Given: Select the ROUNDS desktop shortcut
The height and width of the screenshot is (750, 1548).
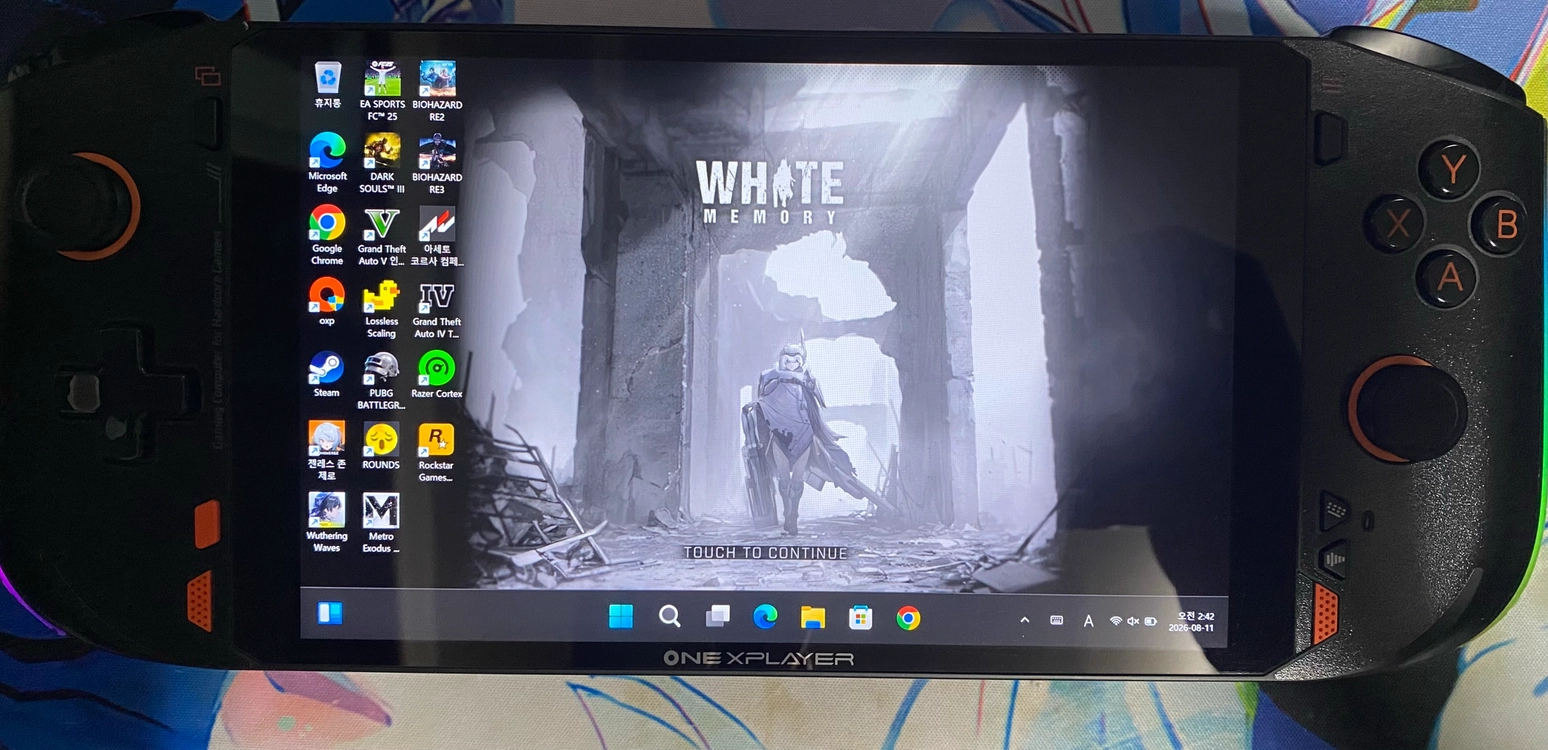Looking at the screenshot, I should coord(381,446).
